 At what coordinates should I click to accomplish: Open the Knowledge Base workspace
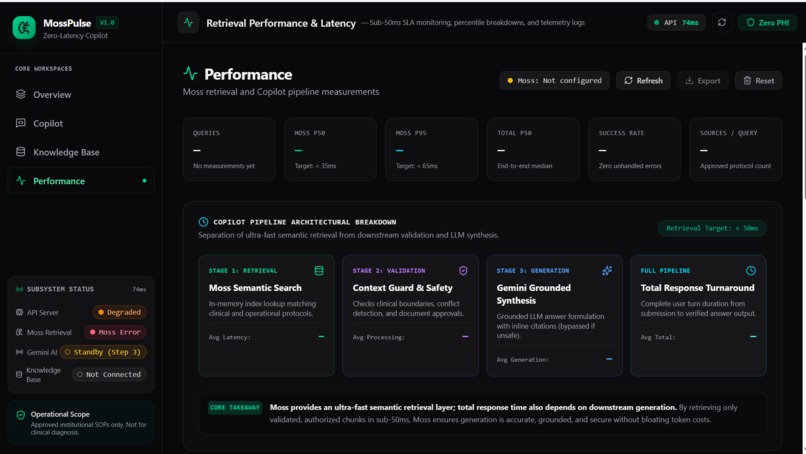click(81, 152)
